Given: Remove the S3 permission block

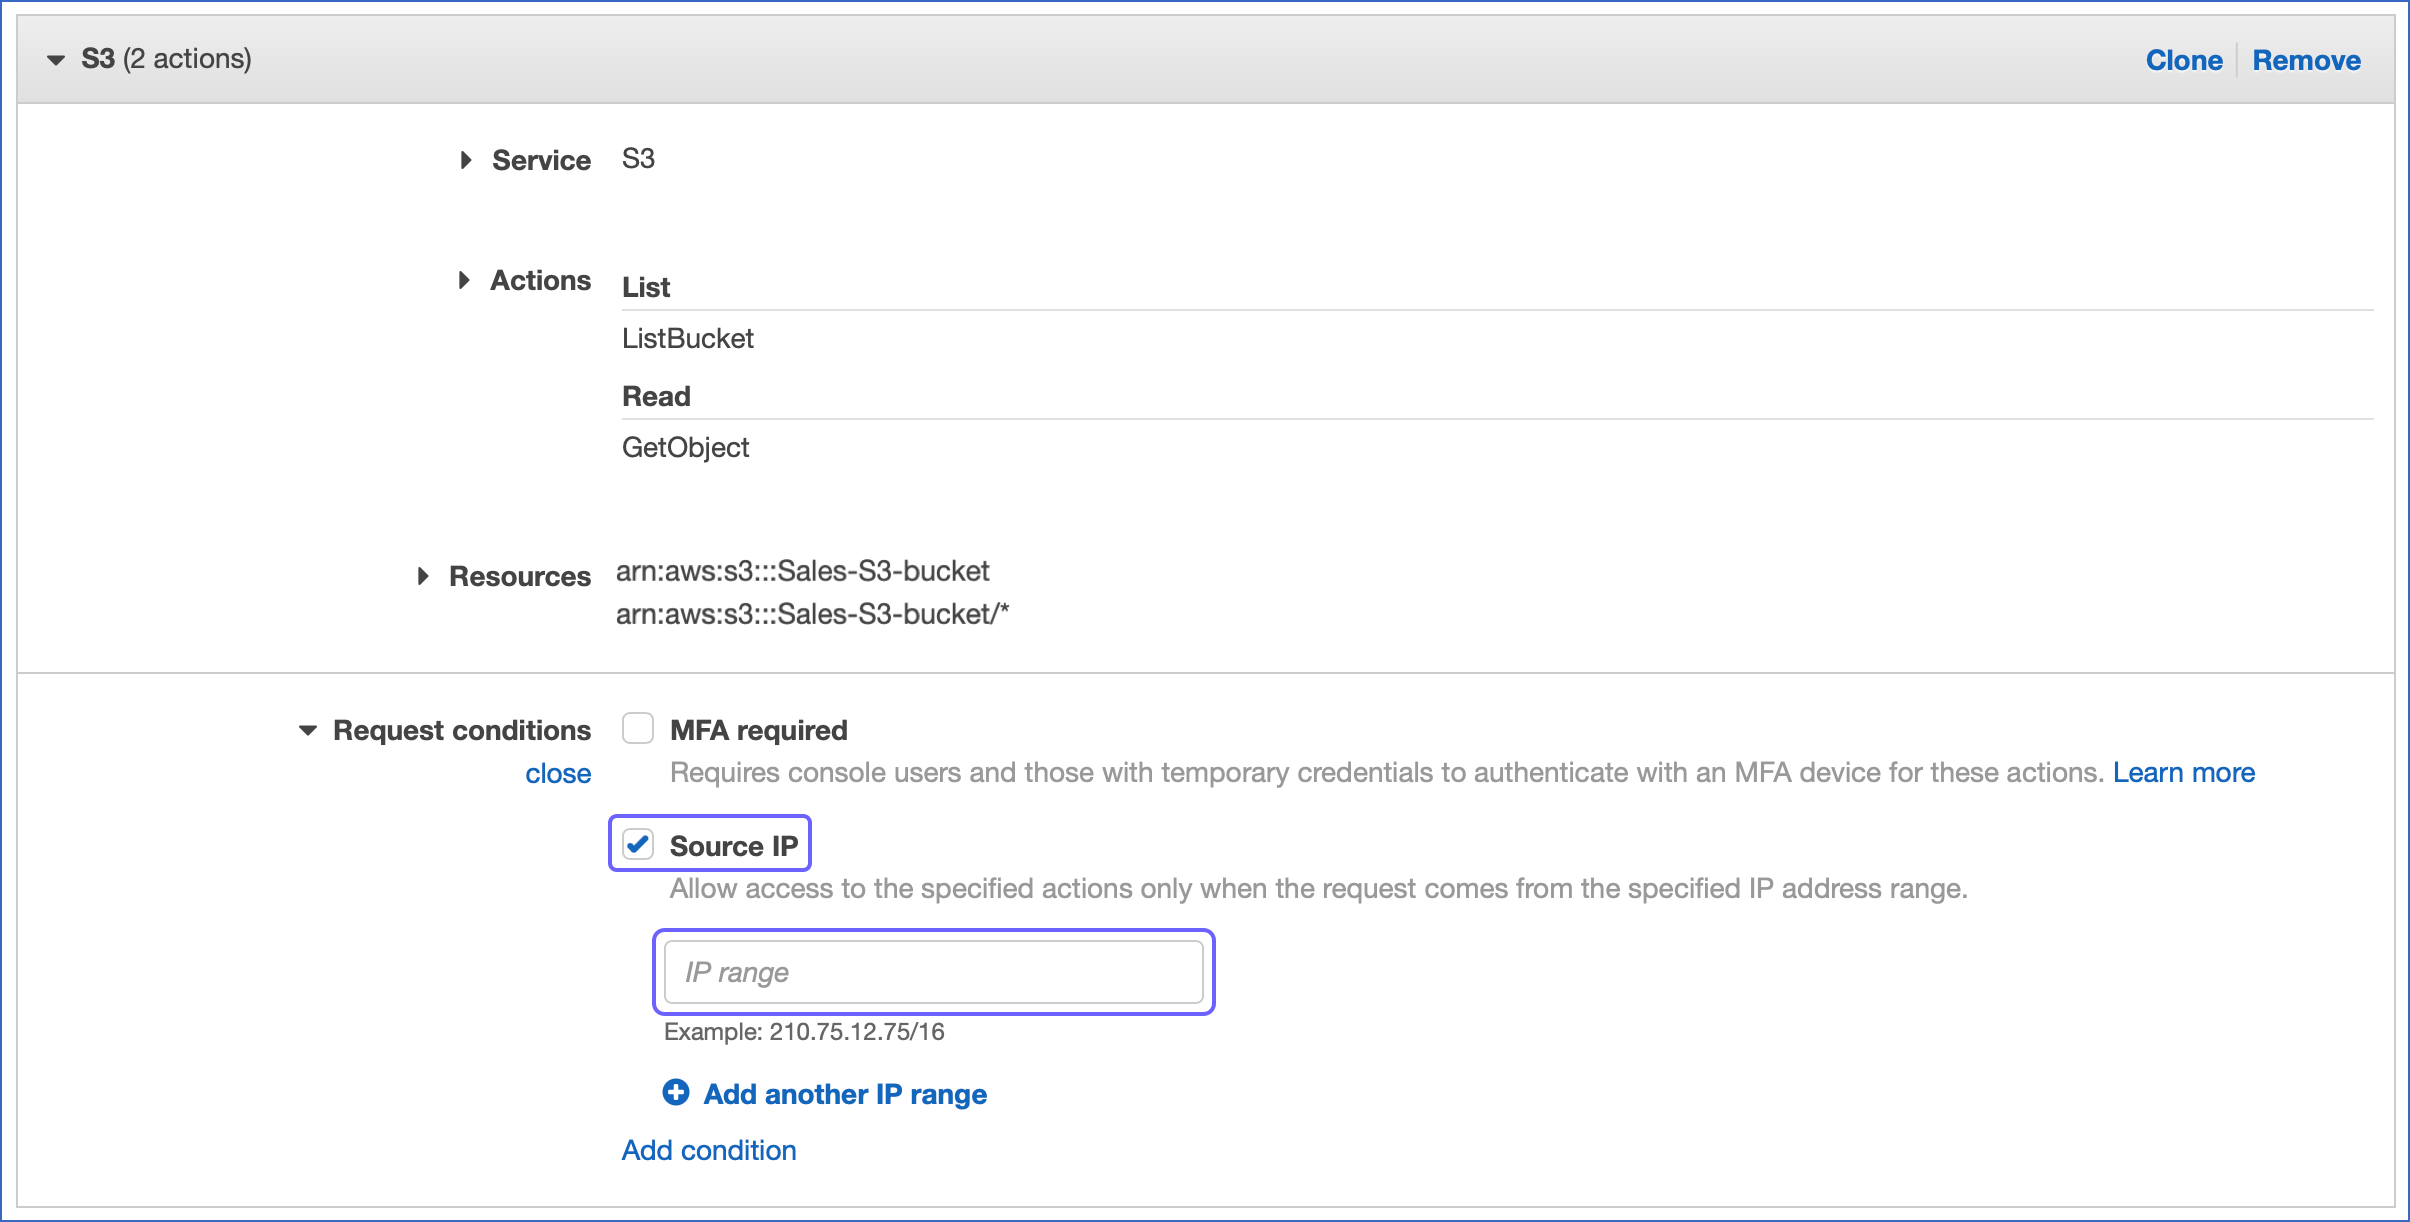Looking at the screenshot, I should click(2305, 60).
